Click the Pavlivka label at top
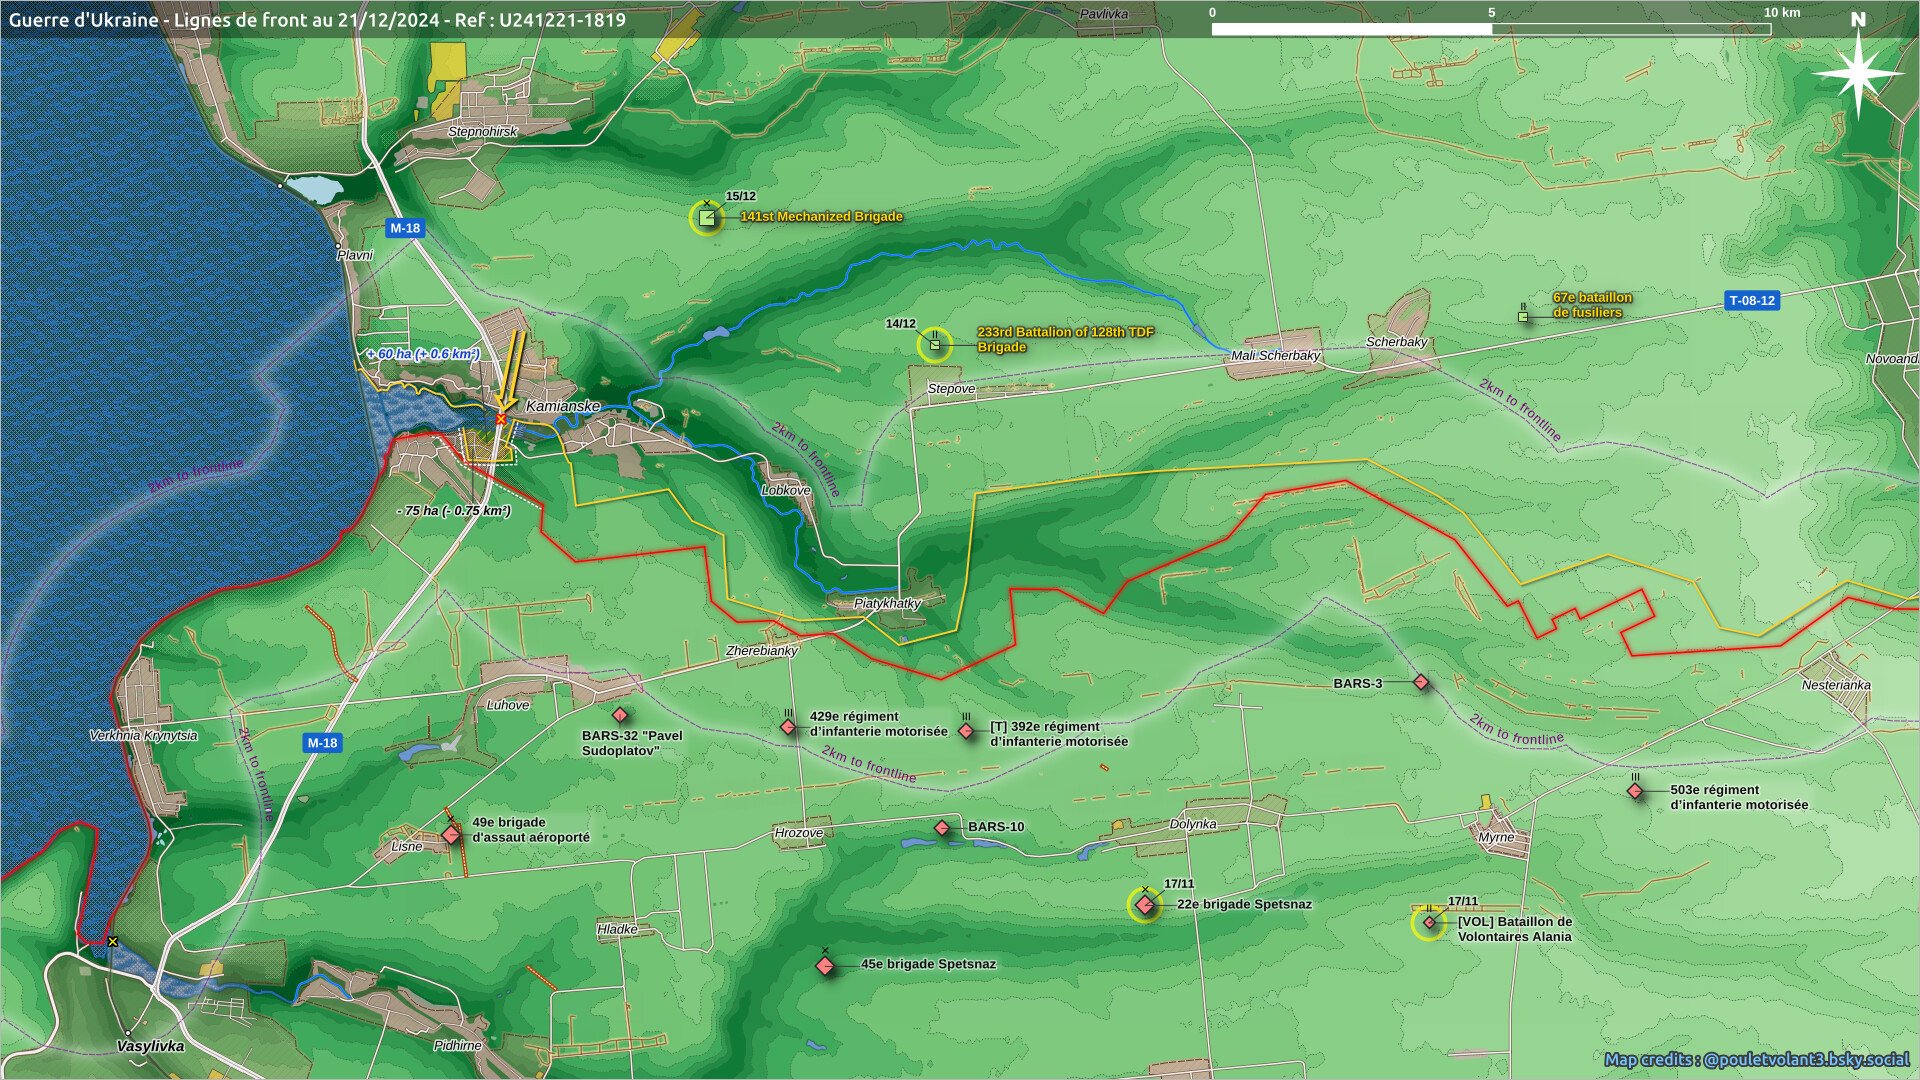The width and height of the screenshot is (1920, 1080). 1104,14
